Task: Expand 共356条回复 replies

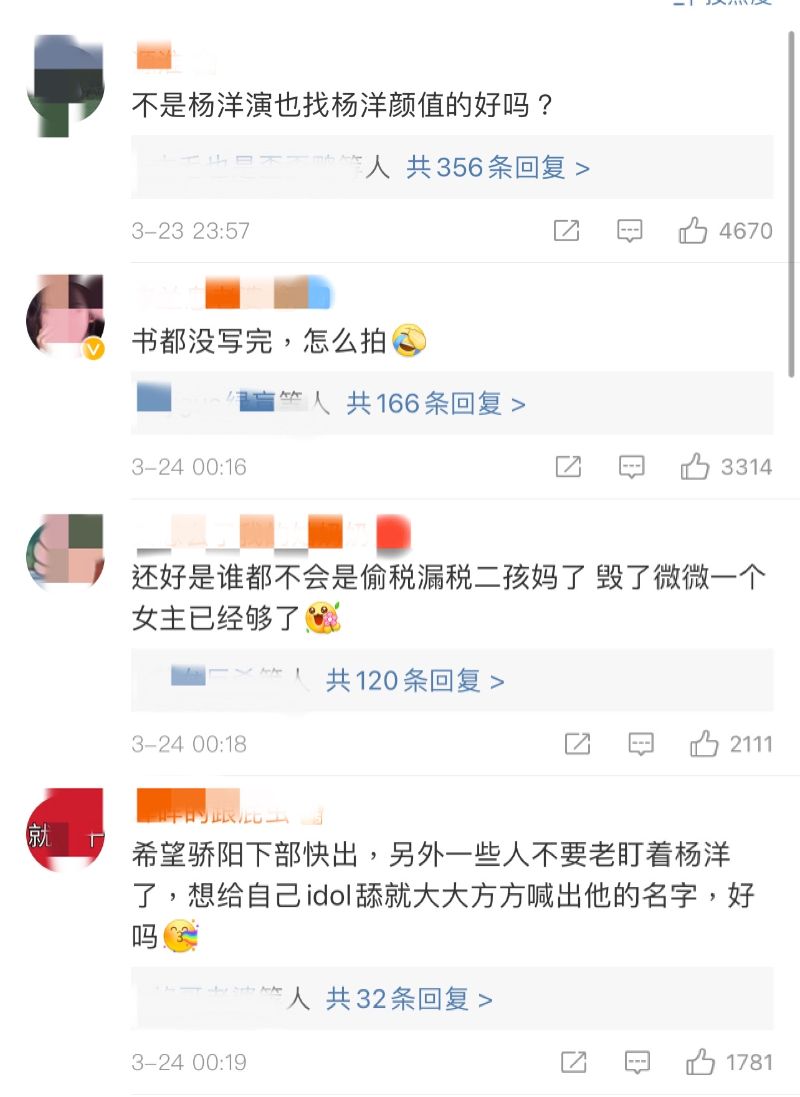Action: (498, 168)
